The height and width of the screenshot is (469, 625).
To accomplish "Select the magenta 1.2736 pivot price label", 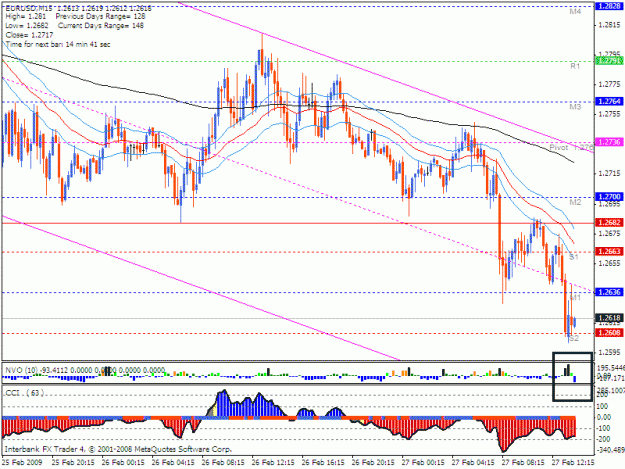I will 609,142.
